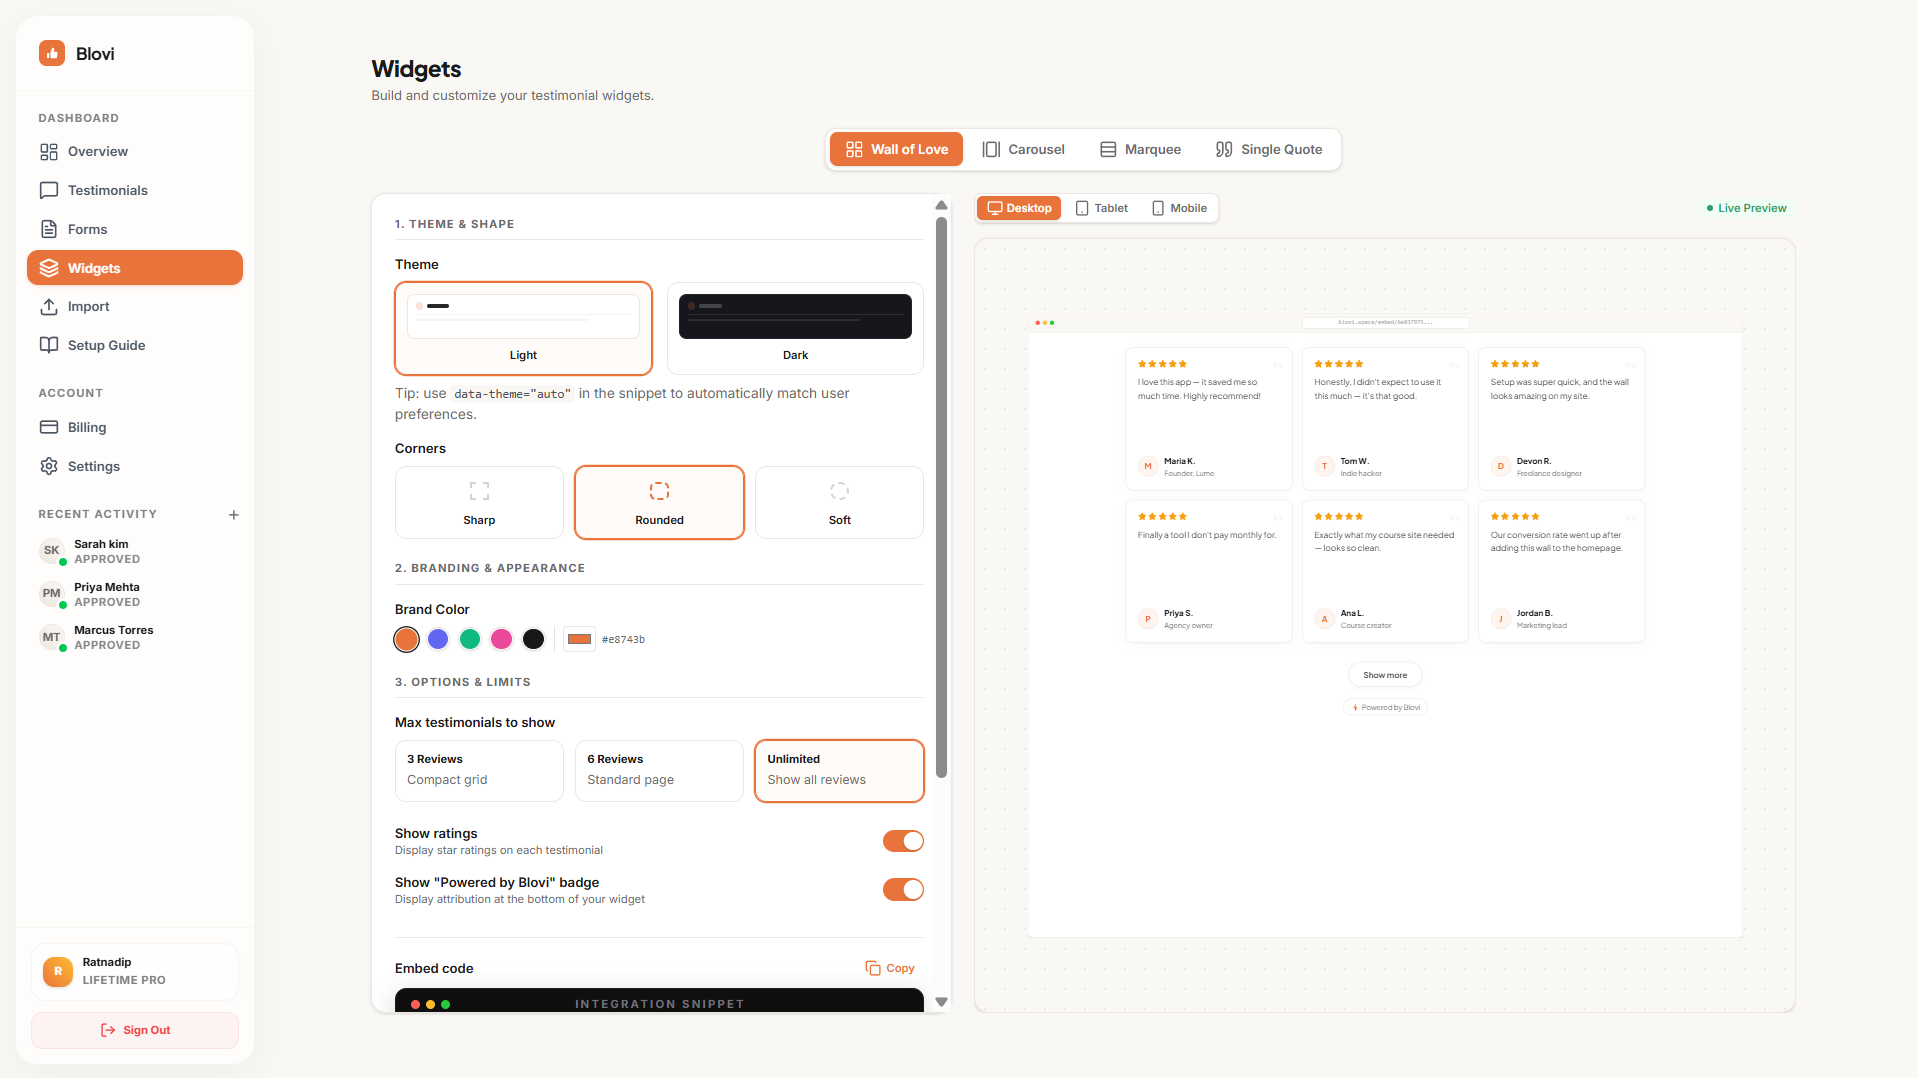Click the MT avatar for Marcus Torres

[x=52, y=637]
